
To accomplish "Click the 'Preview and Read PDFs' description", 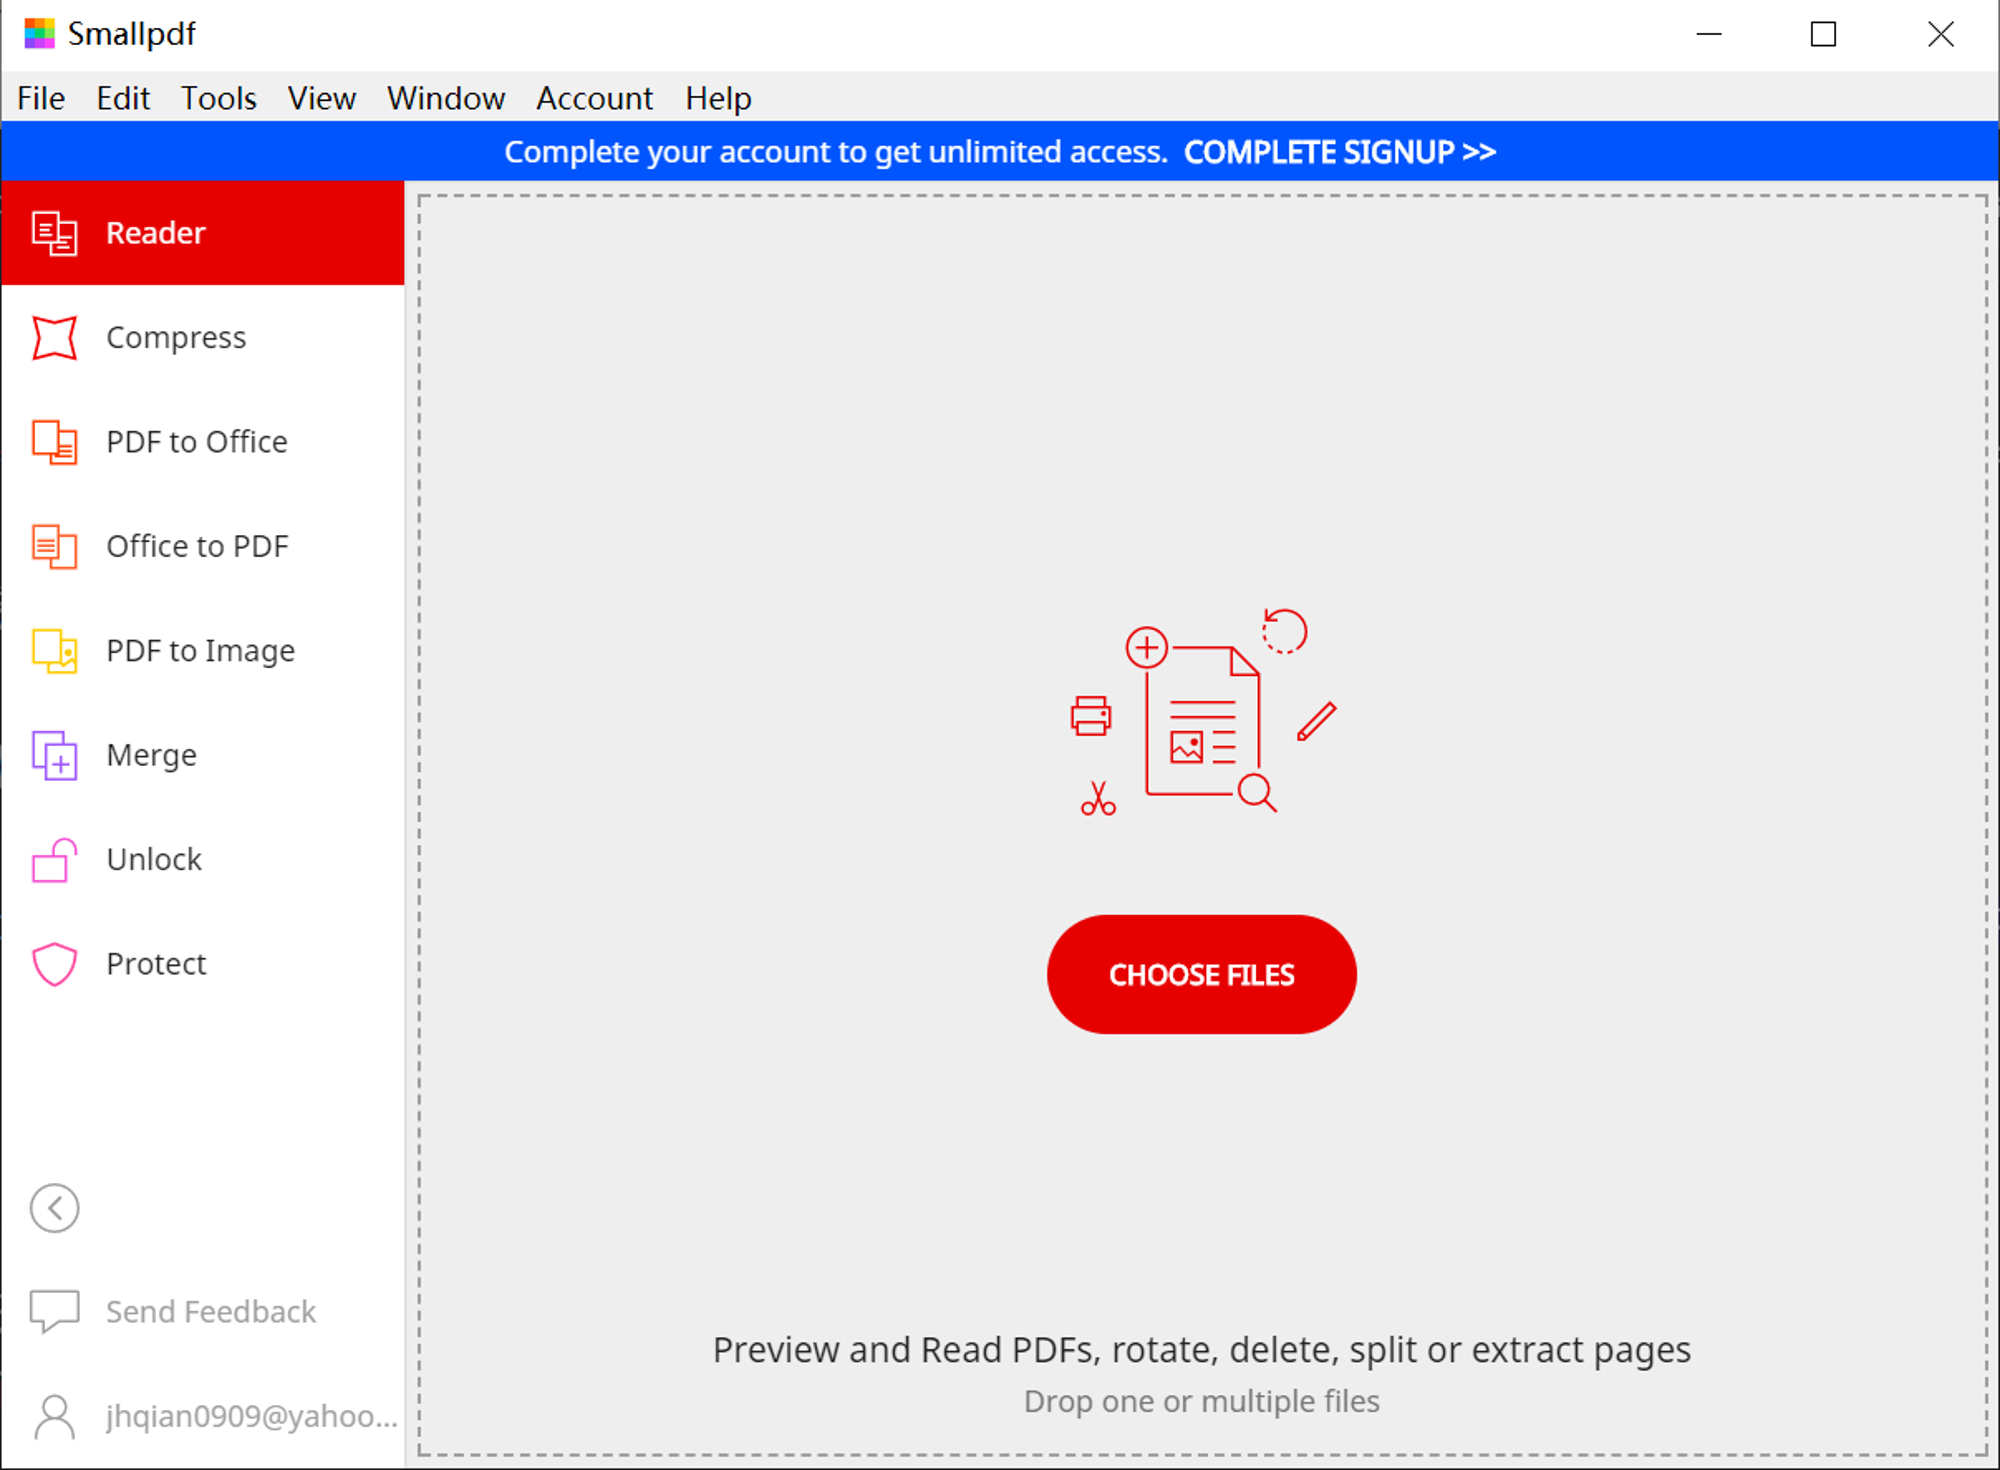I will click(x=1202, y=1350).
